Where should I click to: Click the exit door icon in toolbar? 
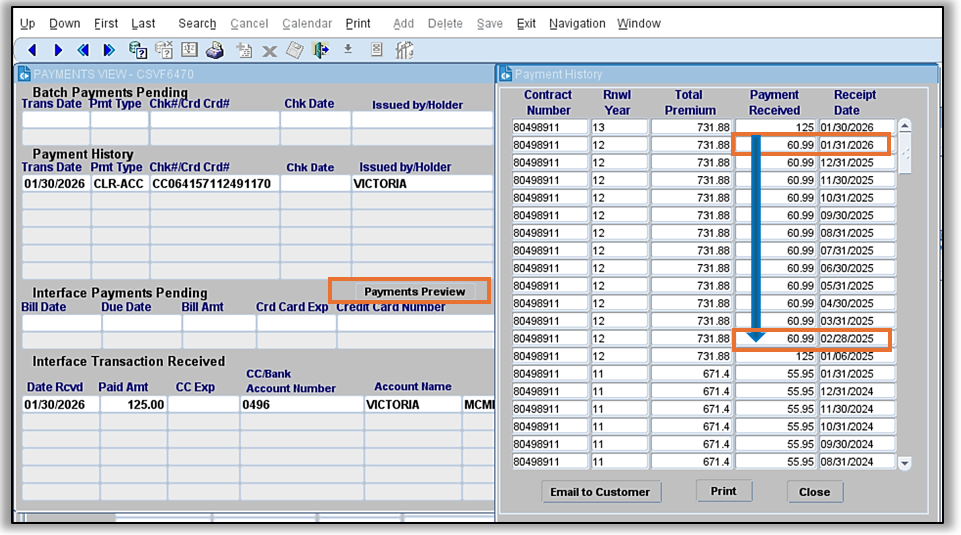coord(321,50)
